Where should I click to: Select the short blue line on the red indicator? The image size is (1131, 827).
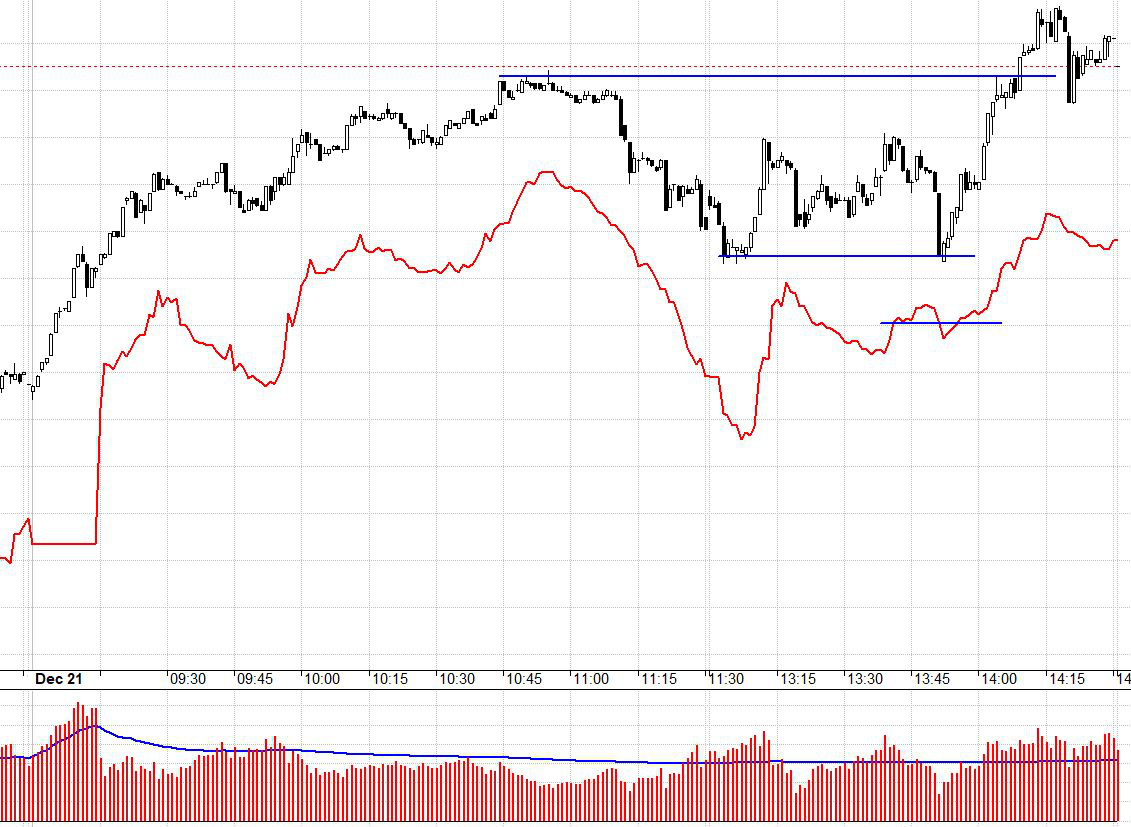click(941, 323)
